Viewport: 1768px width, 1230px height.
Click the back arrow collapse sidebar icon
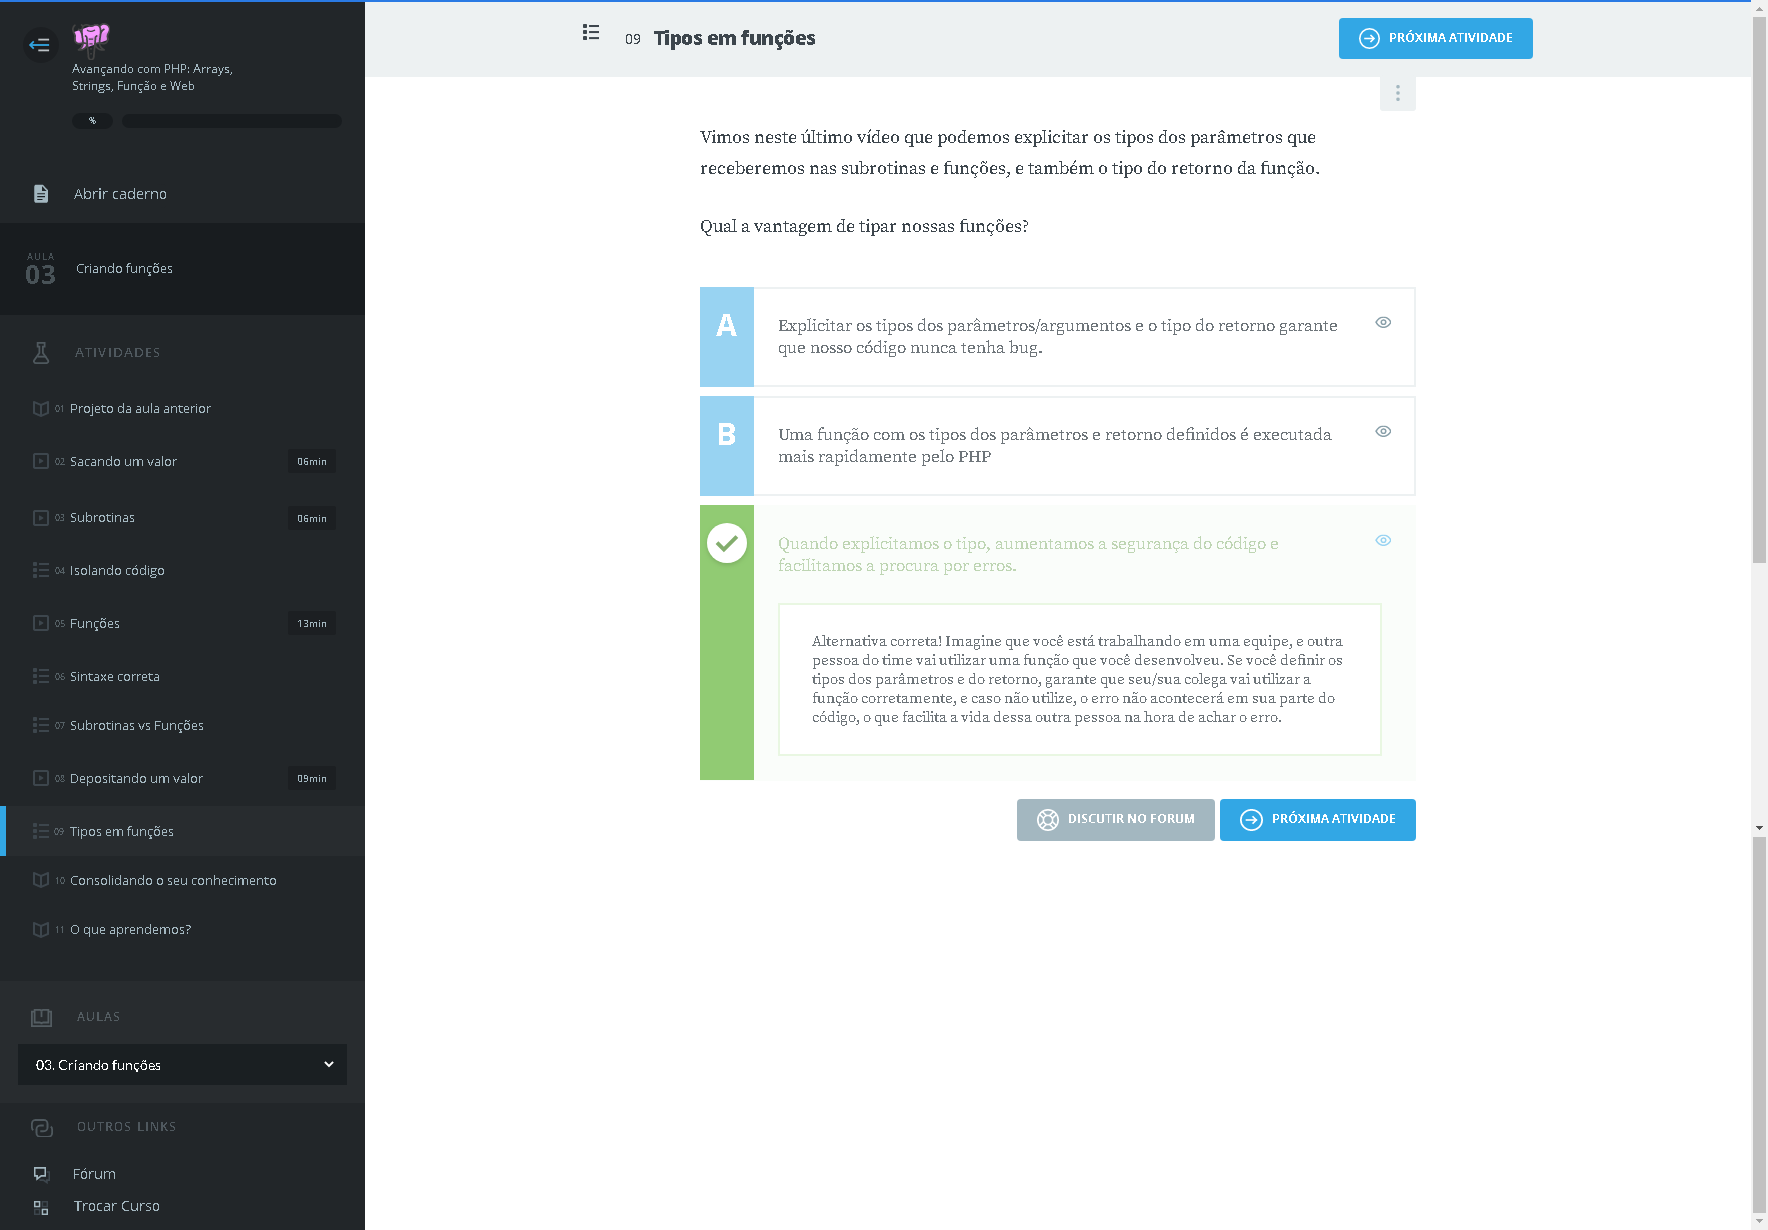40,44
